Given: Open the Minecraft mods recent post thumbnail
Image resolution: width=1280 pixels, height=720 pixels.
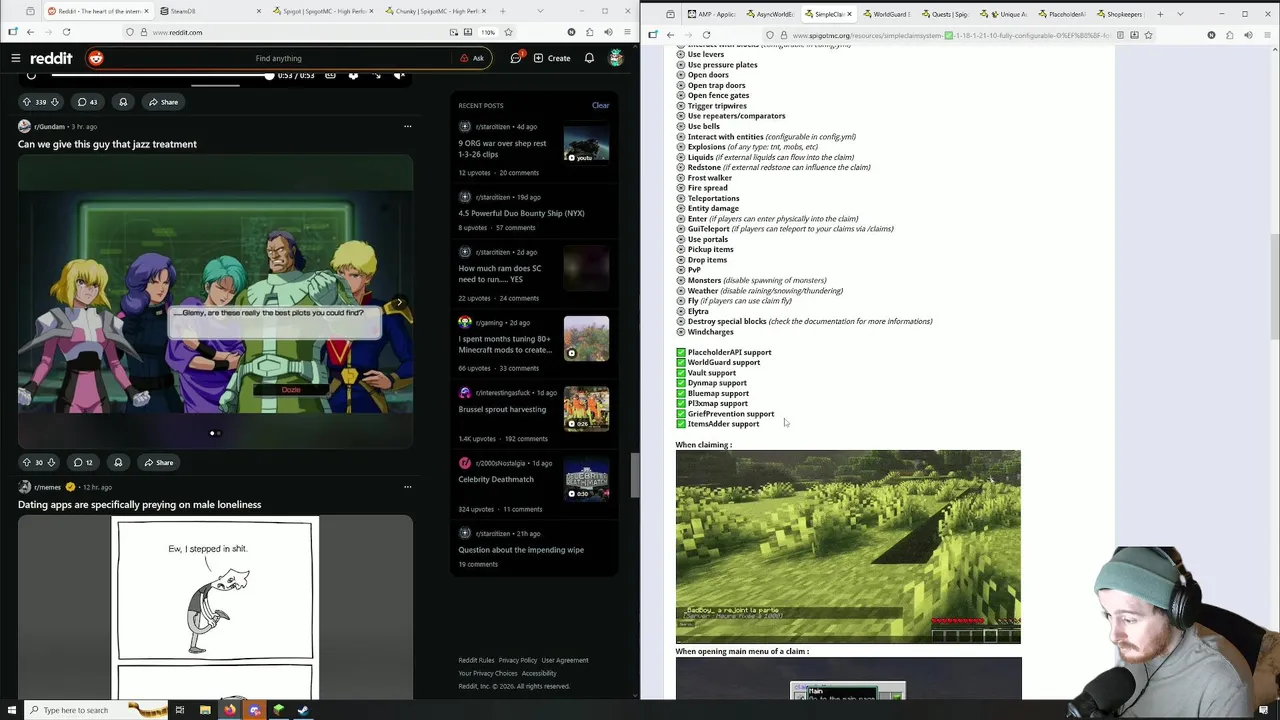Looking at the screenshot, I should click(586, 338).
